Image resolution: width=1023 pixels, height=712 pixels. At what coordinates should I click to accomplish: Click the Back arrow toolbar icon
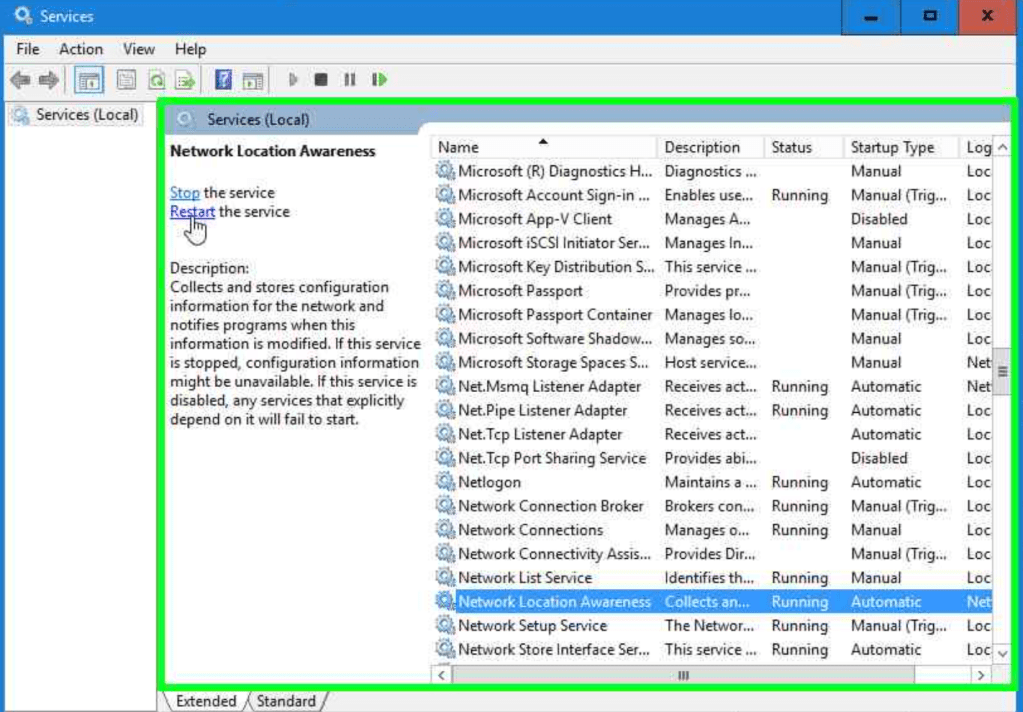click(19, 80)
